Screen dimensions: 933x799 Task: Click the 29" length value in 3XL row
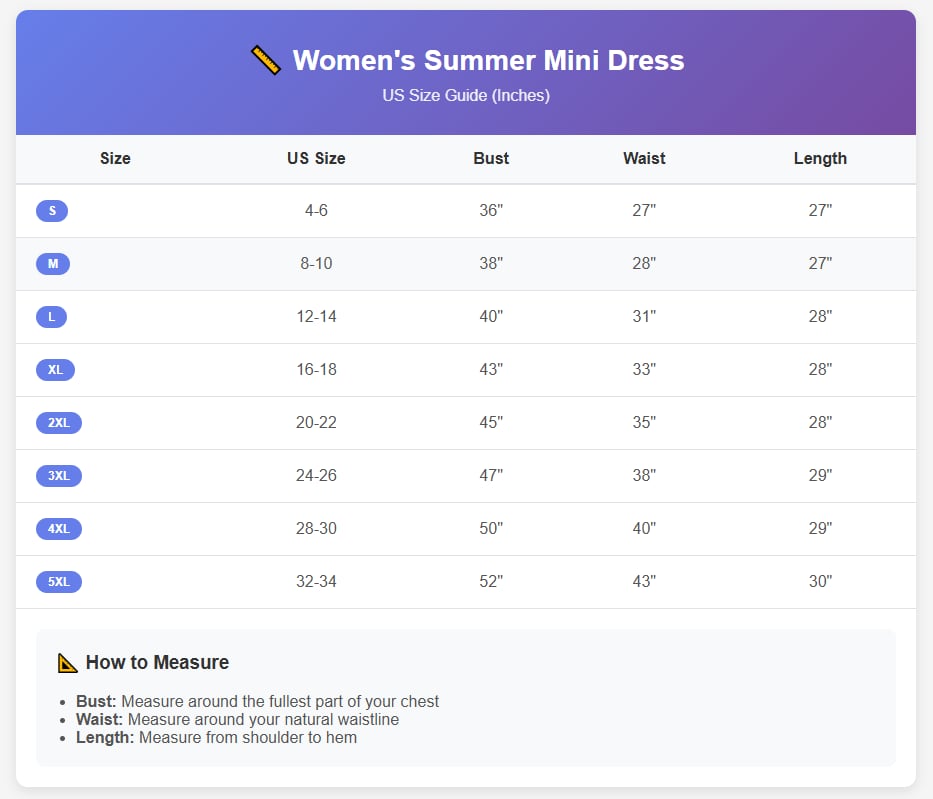[x=820, y=475]
